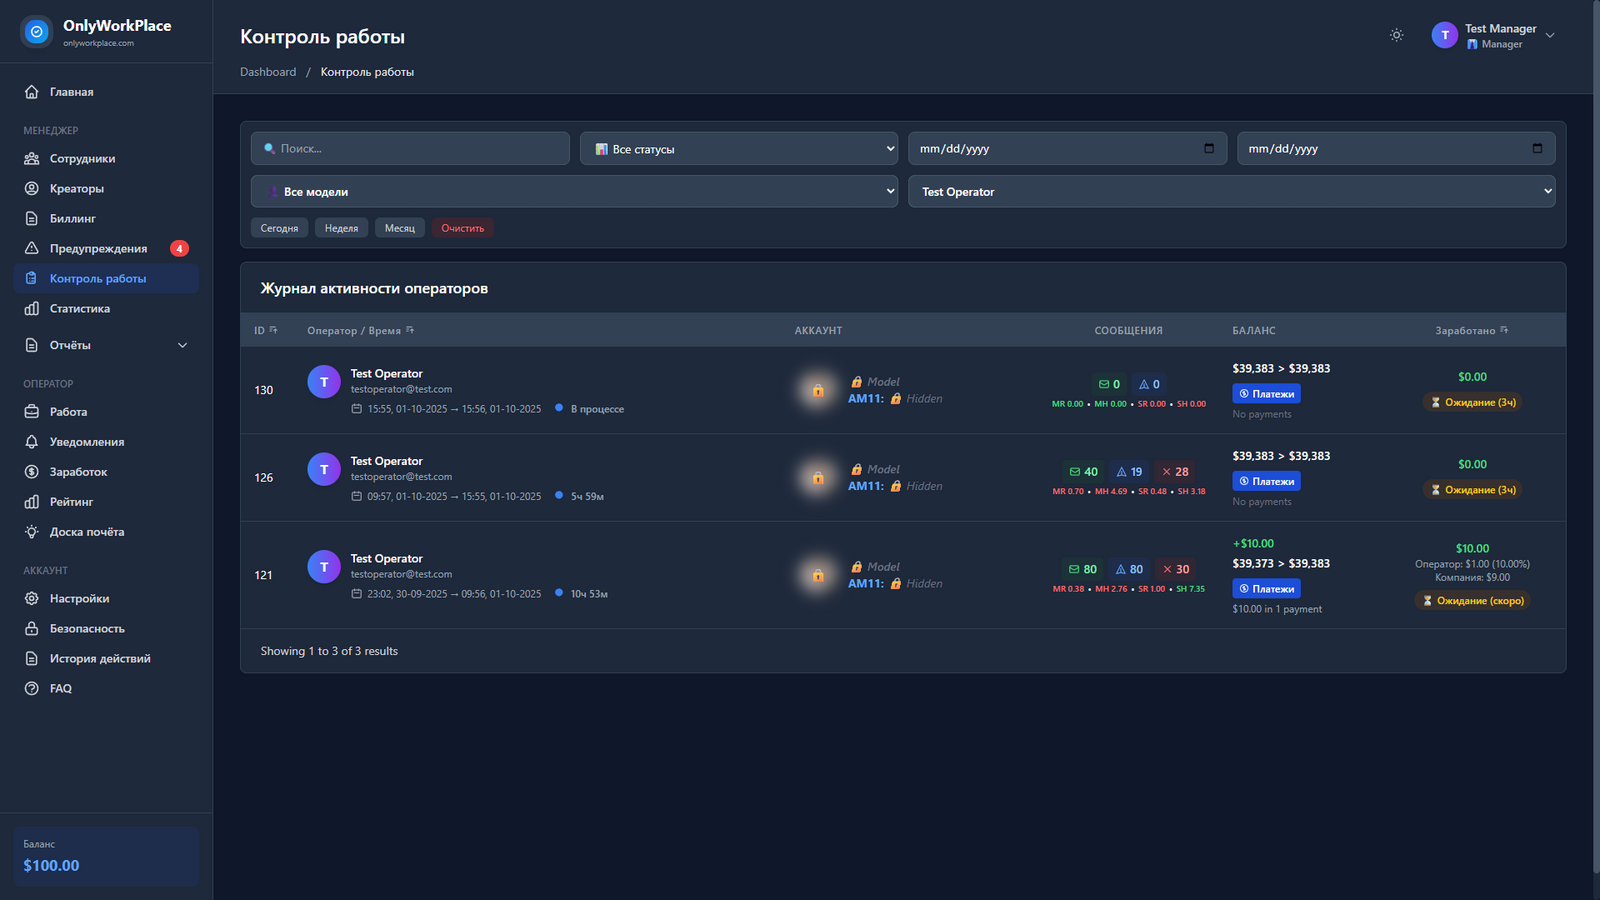Open the Все модели dropdown
Image resolution: width=1600 pixels, height=900 pixels.
[x=574, y=192]
